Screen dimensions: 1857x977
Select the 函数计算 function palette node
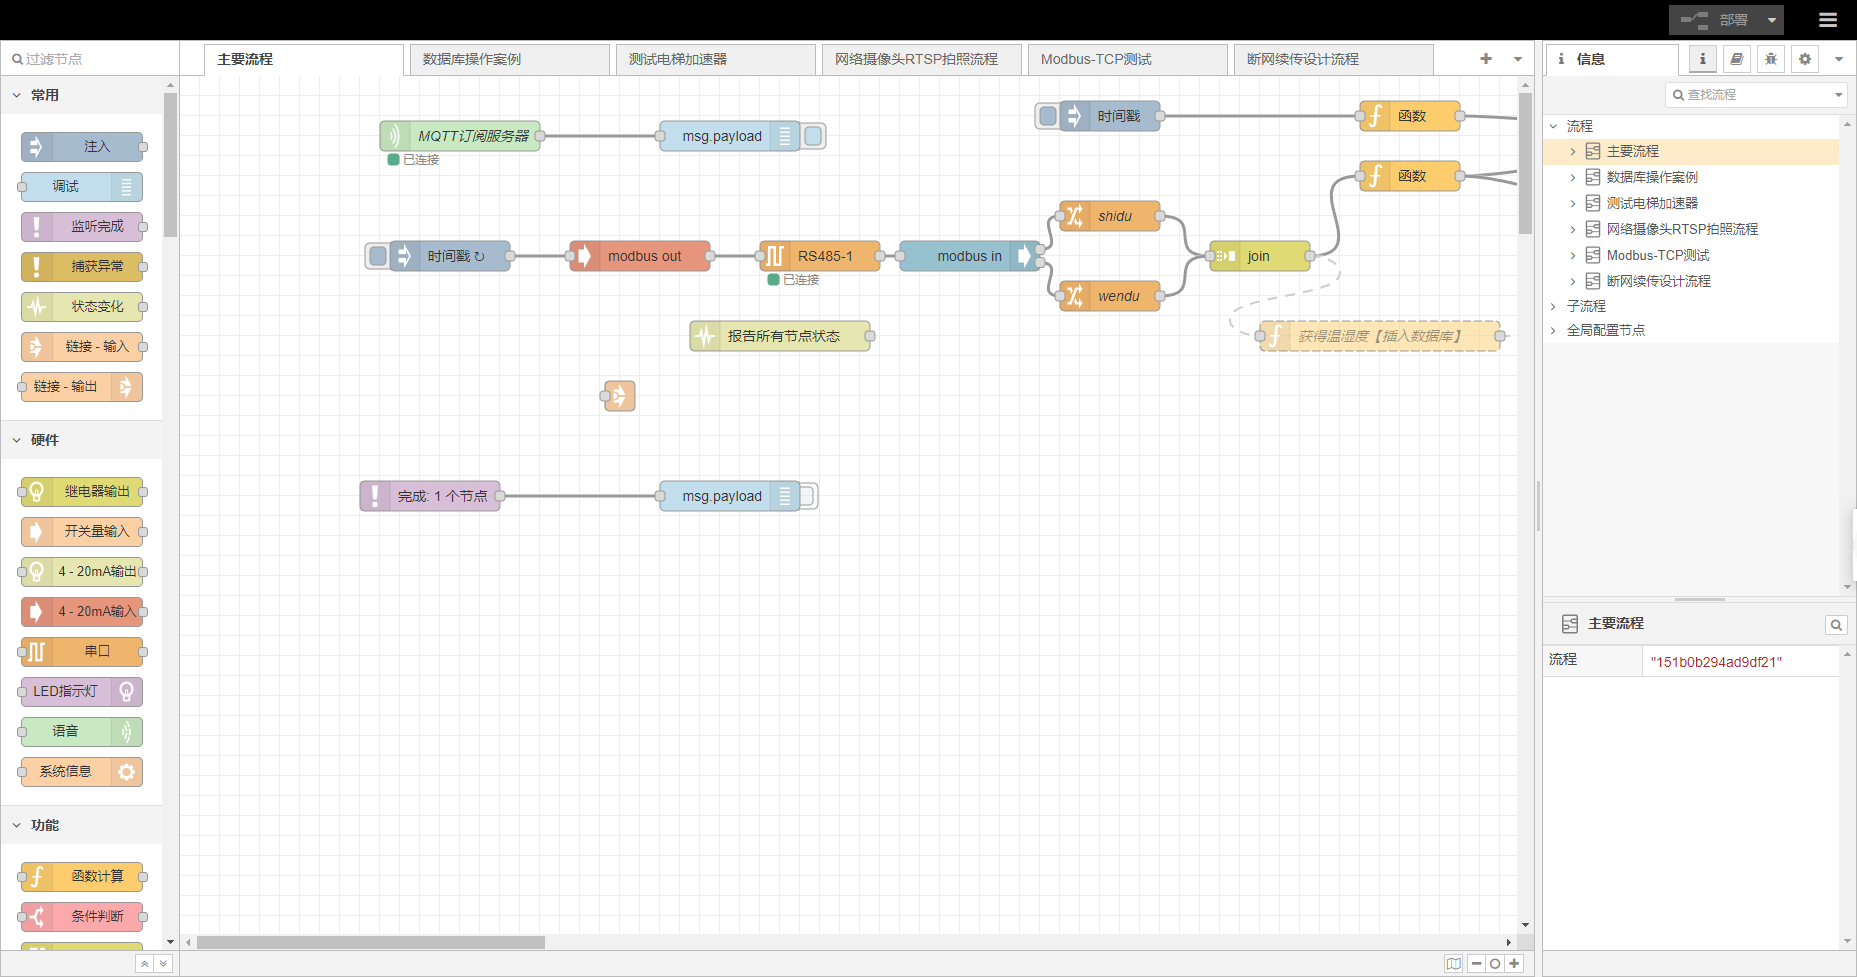coord(82,877)
